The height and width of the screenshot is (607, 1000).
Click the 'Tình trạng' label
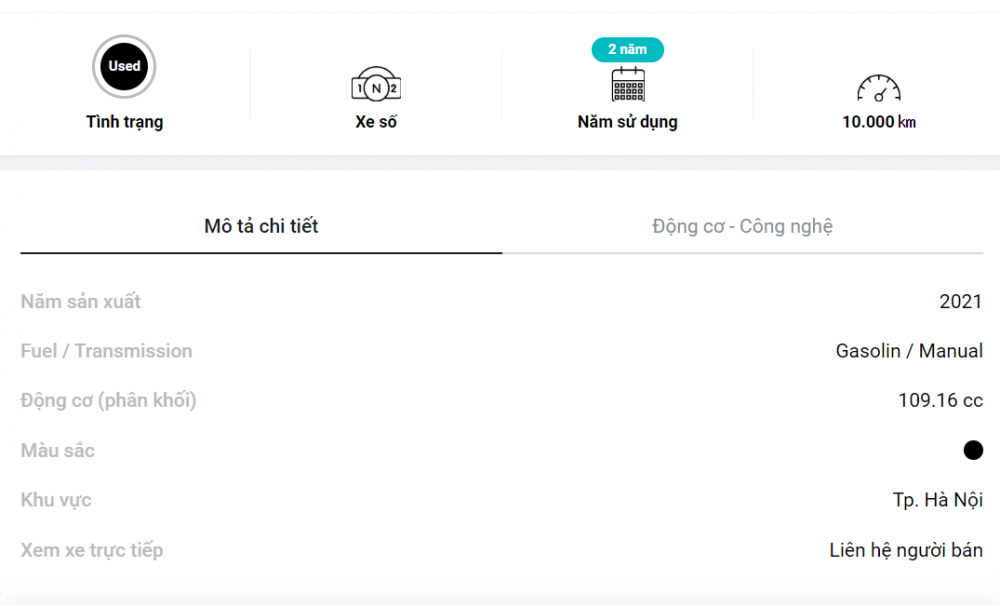click(124, 122)
